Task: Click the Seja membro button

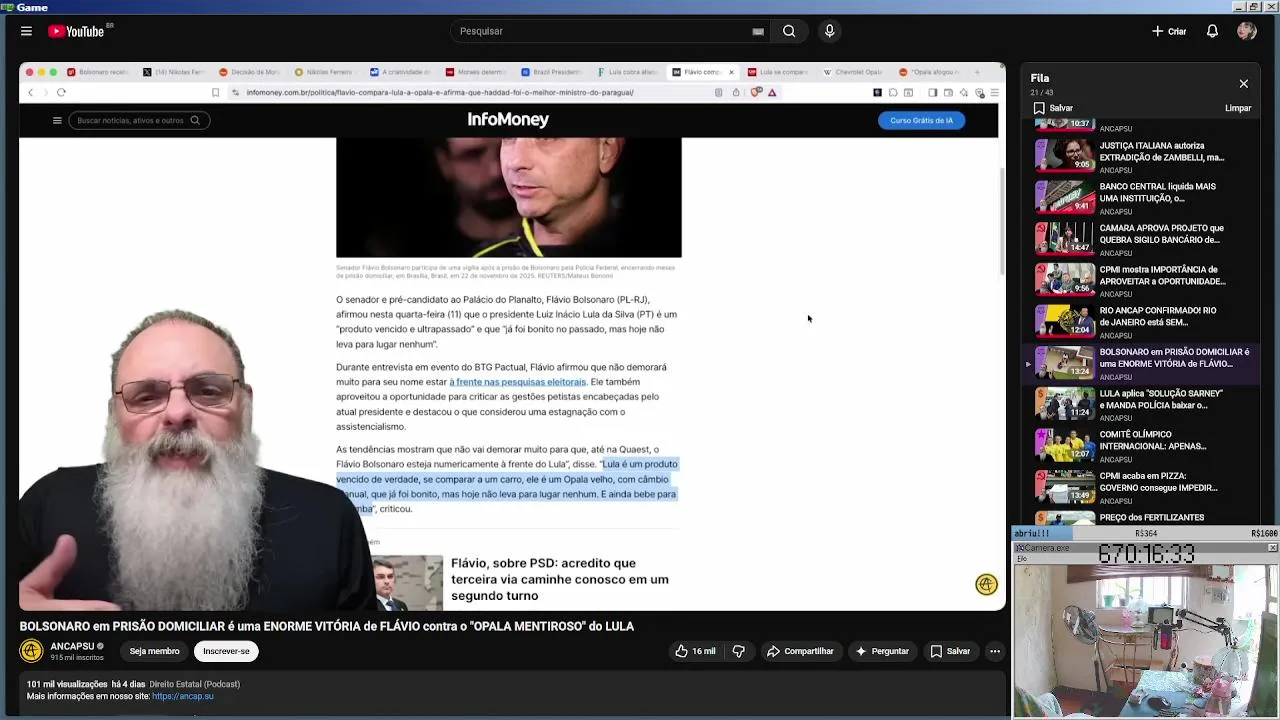Action: pos(154,651)
